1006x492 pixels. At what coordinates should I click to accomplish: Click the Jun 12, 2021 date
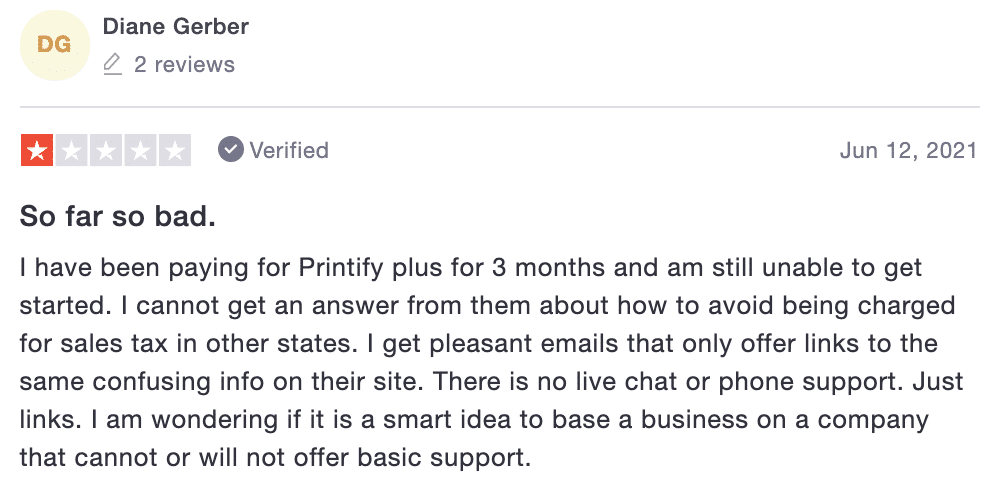point(908,151)
